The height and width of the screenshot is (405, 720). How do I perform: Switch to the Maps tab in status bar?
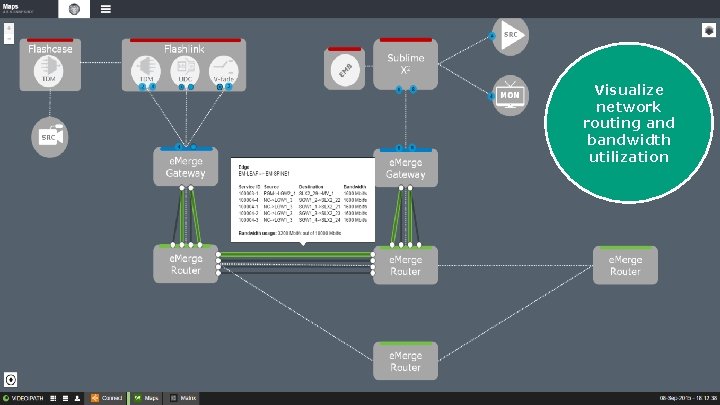click(146, 398)
